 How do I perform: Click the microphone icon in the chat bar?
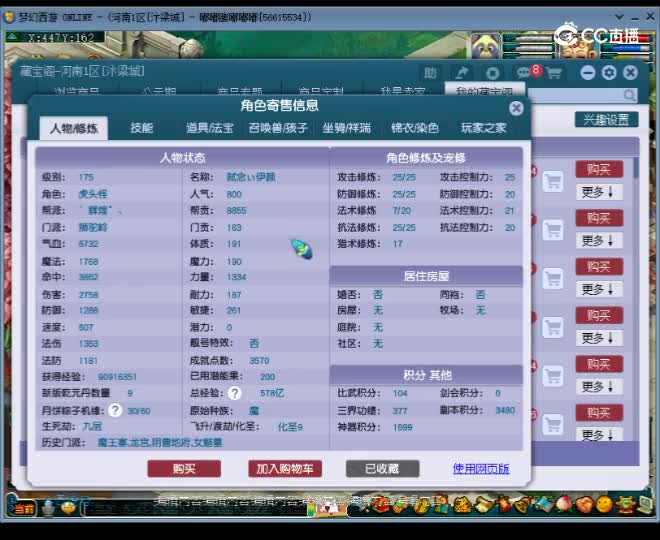48,507
